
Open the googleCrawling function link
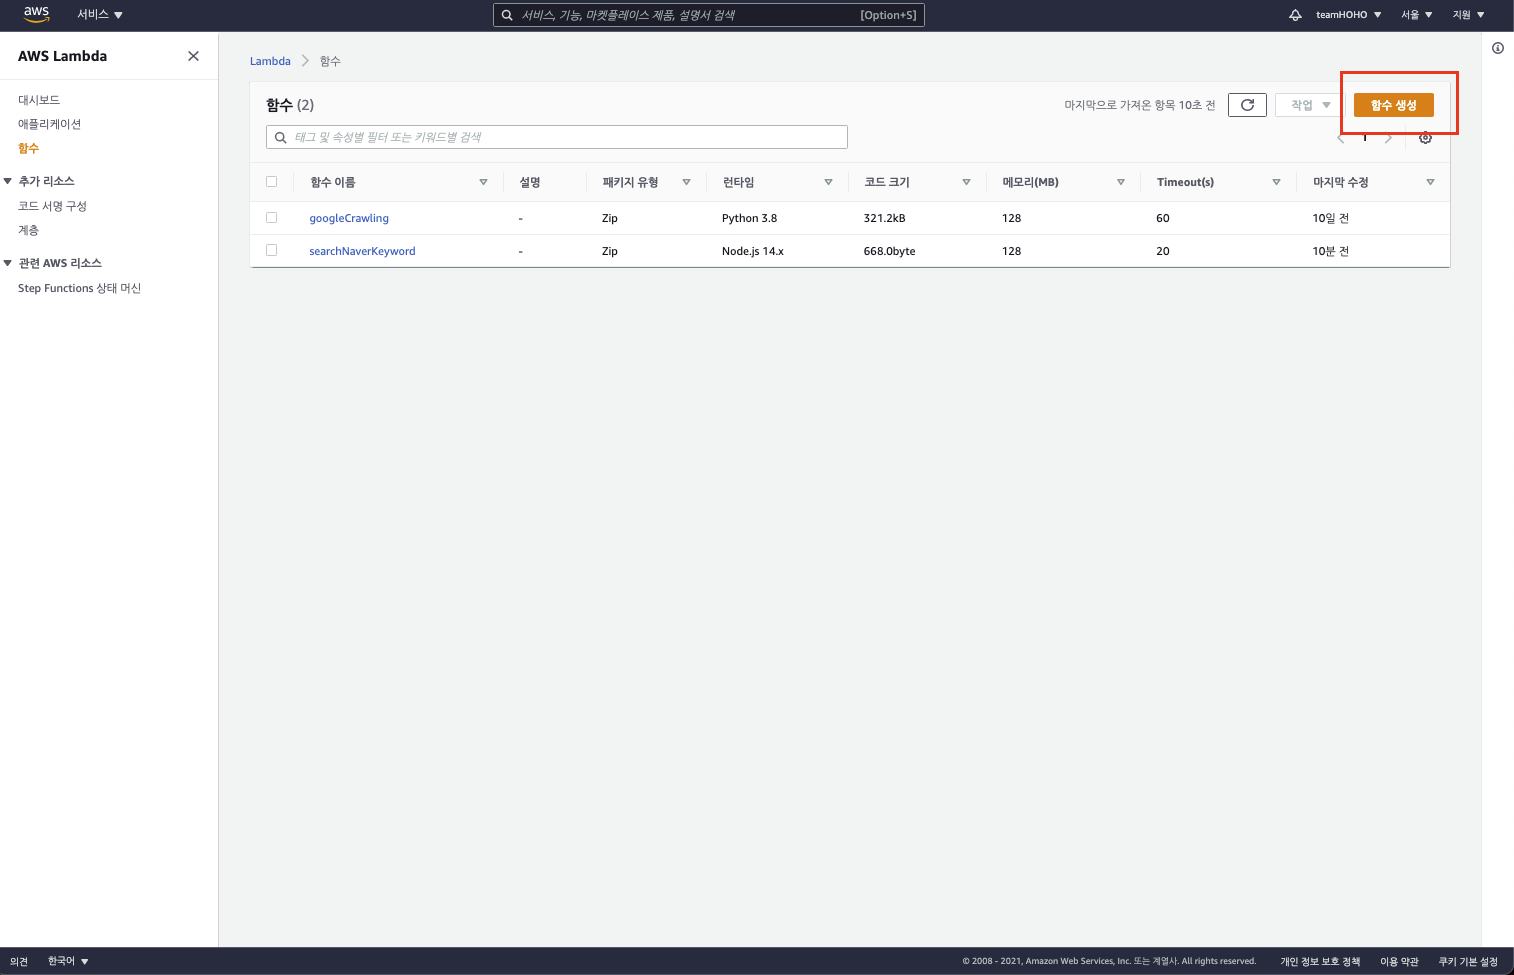[x=349, y=218]
